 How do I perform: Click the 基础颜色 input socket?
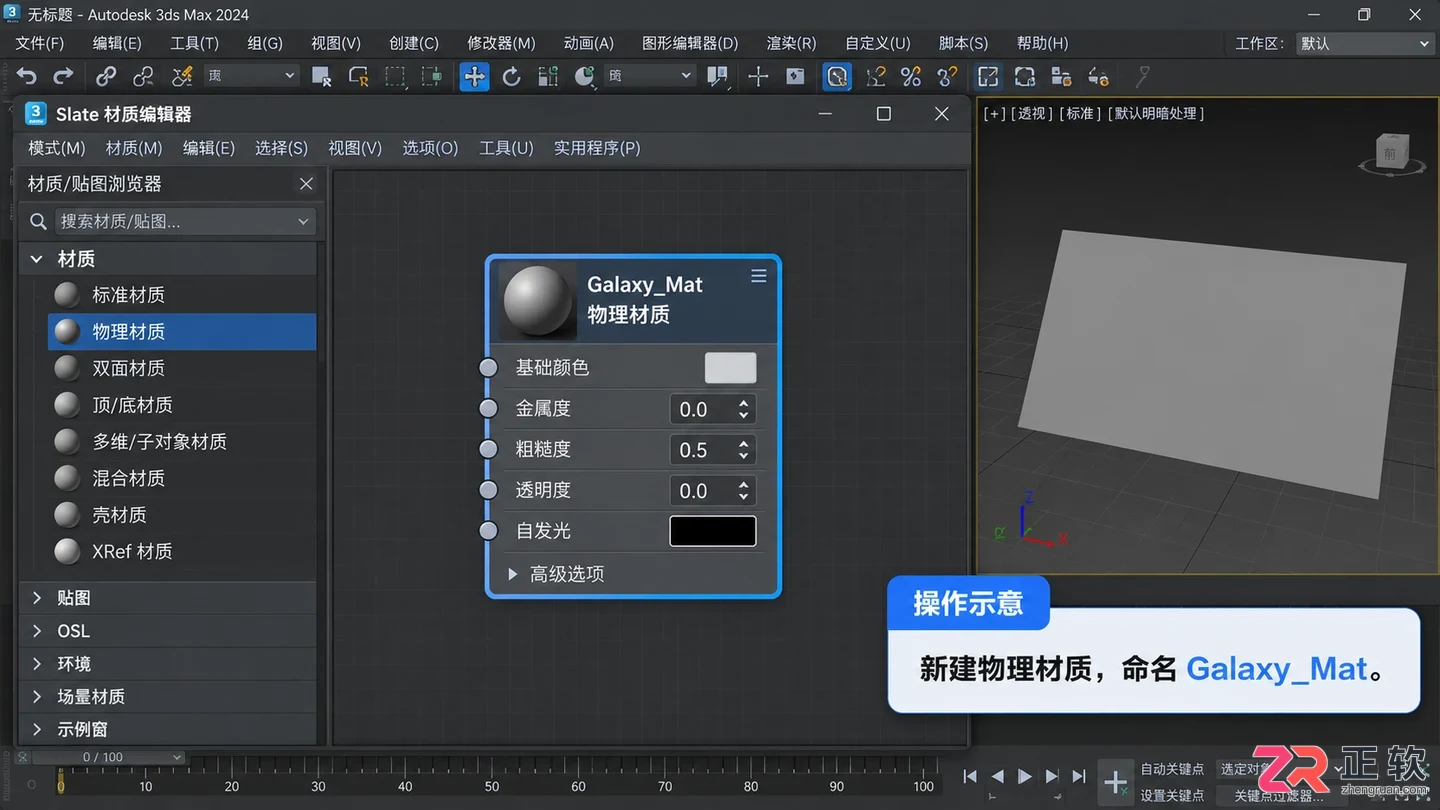488,368
